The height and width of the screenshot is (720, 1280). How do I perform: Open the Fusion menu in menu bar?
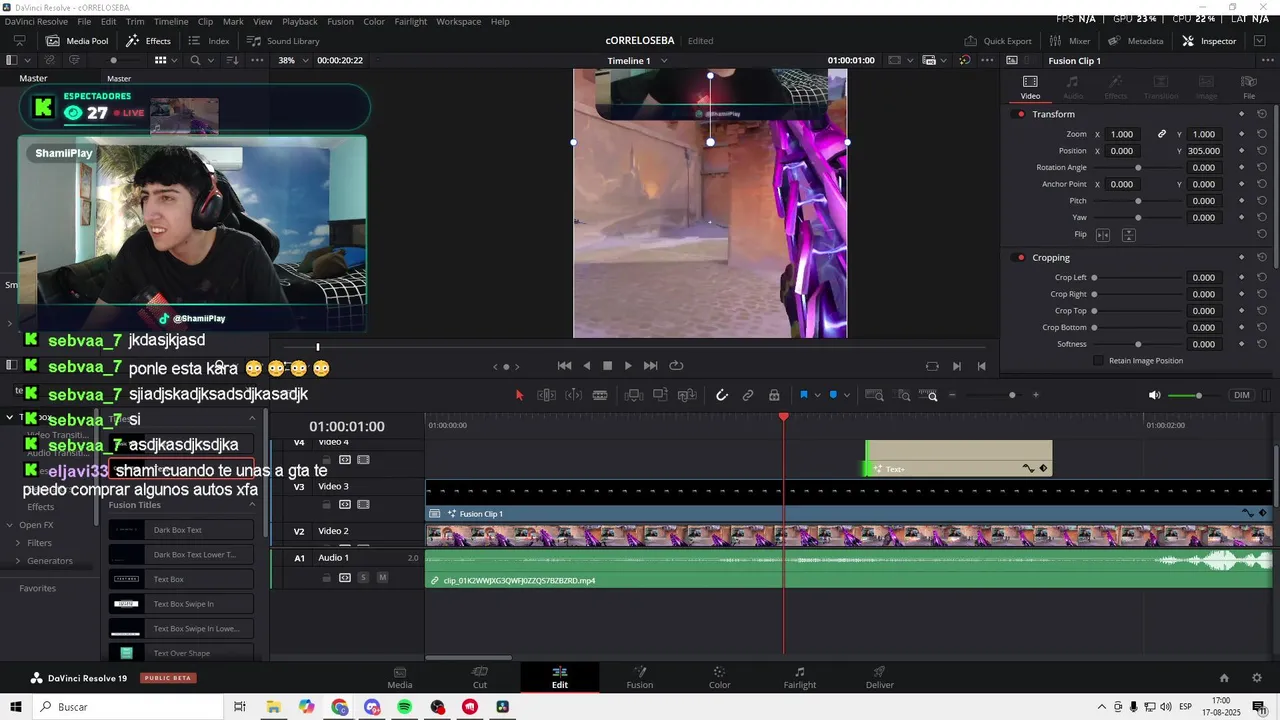pyautogui.click(x=340, y=21)
